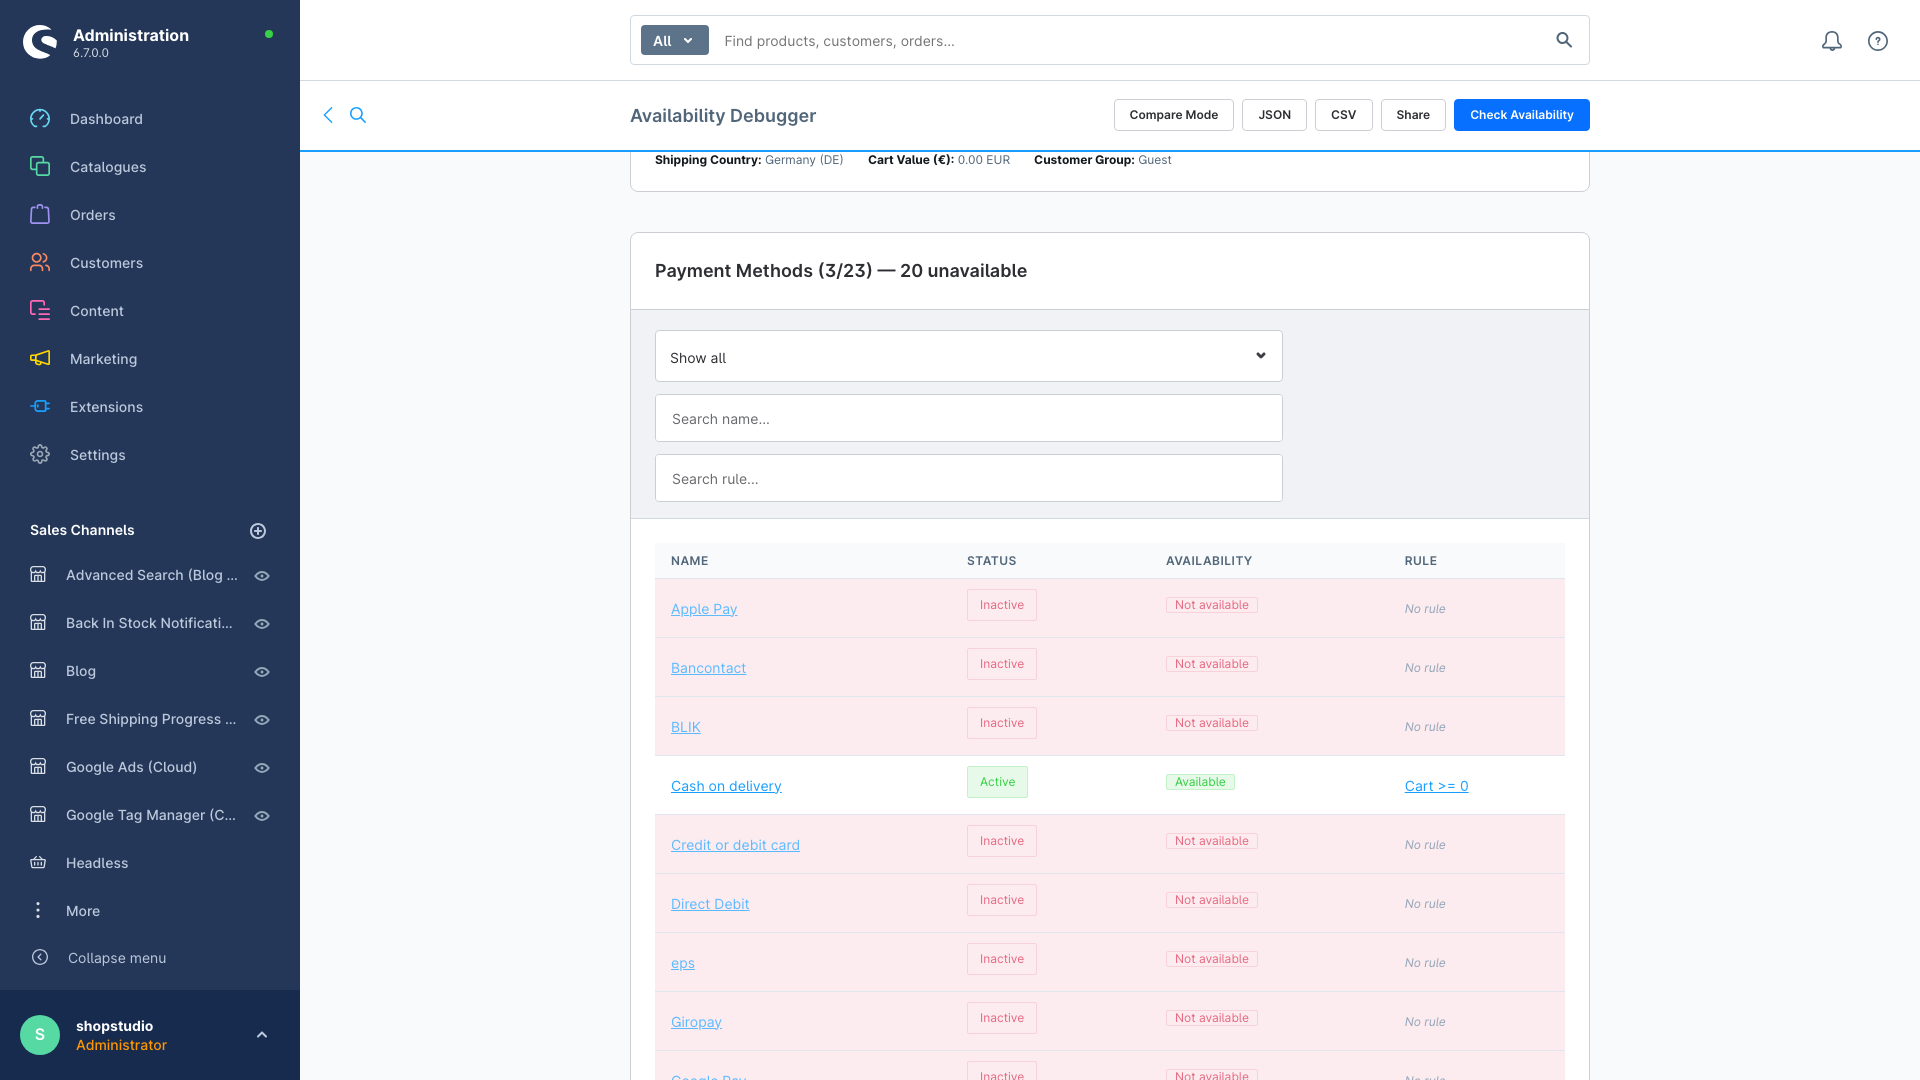Add a new sales channel
This screenshot has width=1920, height=1080.
click(258, 531)
